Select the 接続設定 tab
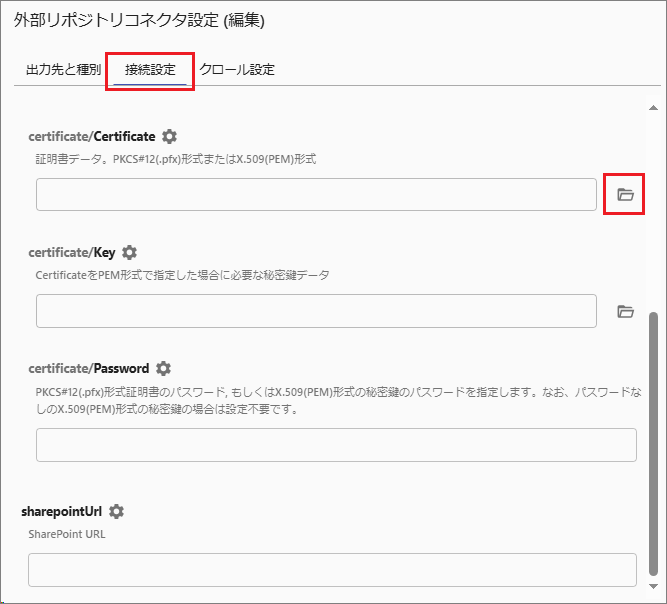Viewport: 667px width, 604px height. (150, 70)
